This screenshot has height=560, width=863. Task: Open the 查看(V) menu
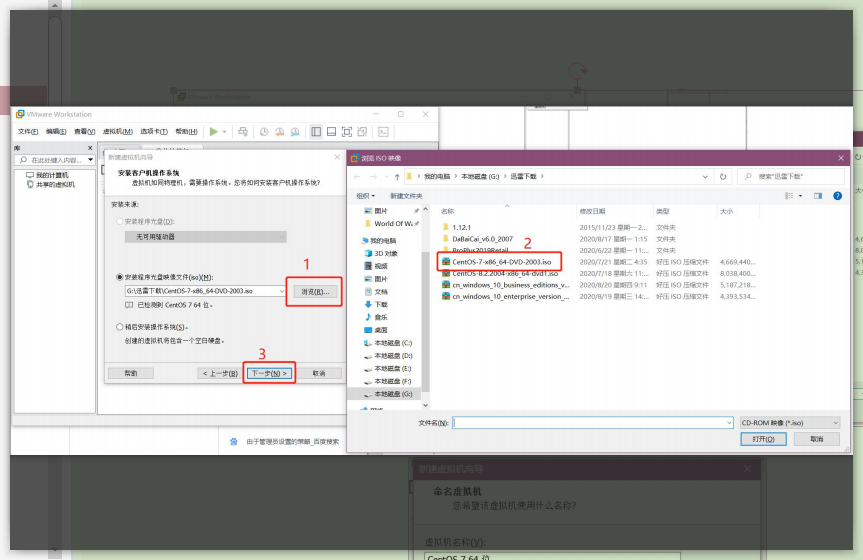84,132
